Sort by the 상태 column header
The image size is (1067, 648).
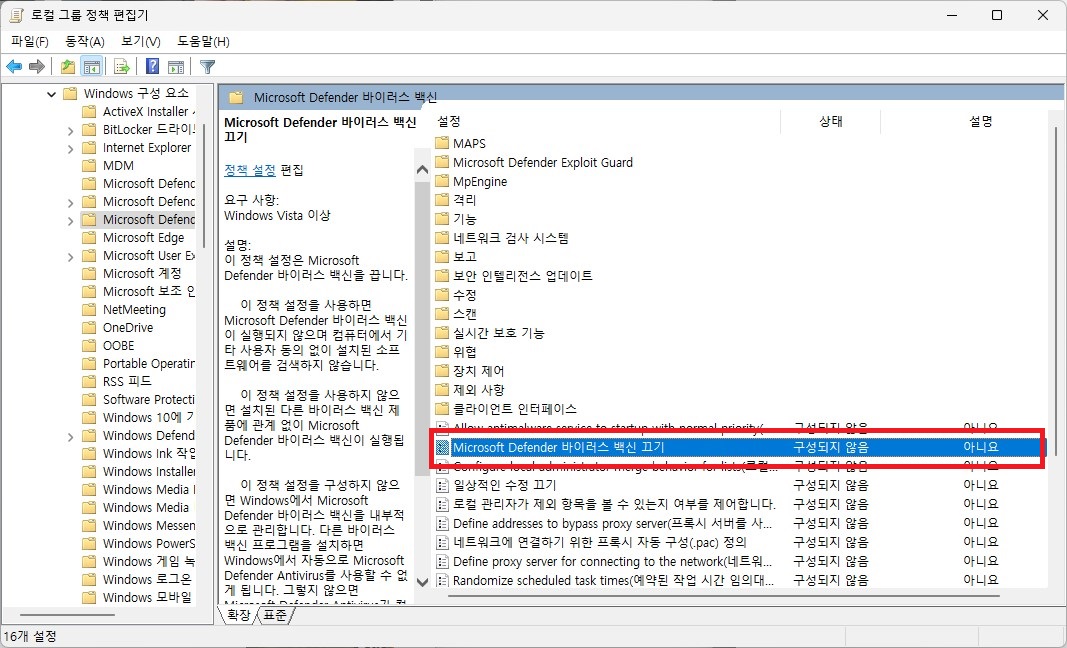pos(831,121)
